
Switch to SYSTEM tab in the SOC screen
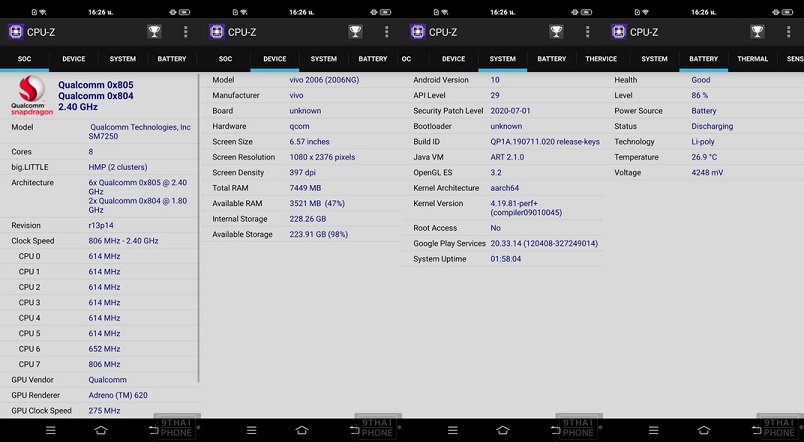click(x=123, y=59)
